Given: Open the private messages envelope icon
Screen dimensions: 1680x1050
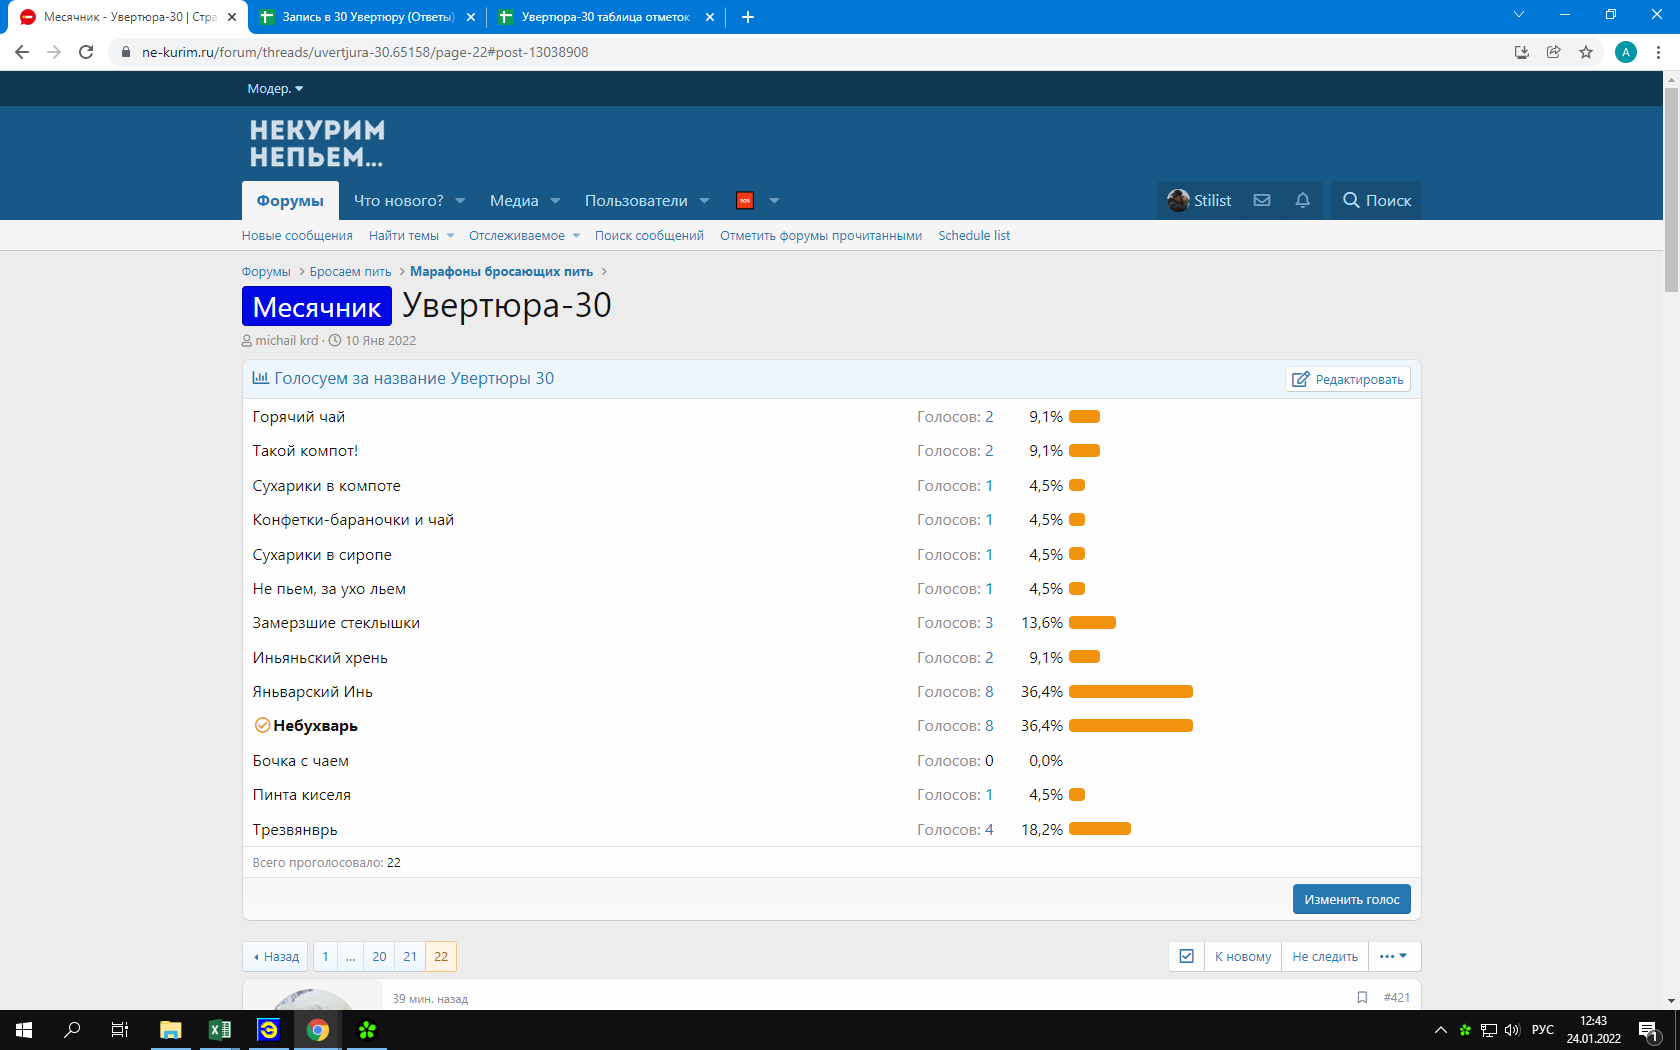Looking at the screenshot, I should 1262,200.
